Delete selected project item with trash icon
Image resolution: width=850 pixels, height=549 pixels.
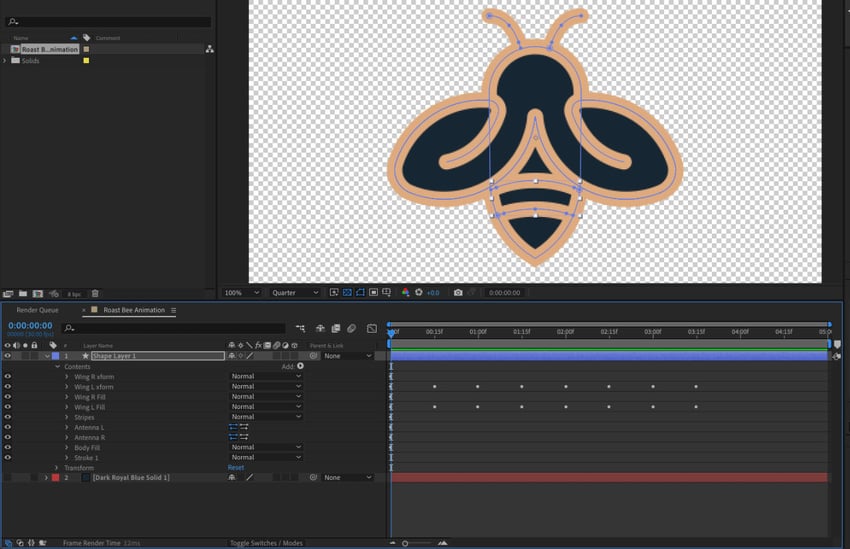click(x=95, y=294)
